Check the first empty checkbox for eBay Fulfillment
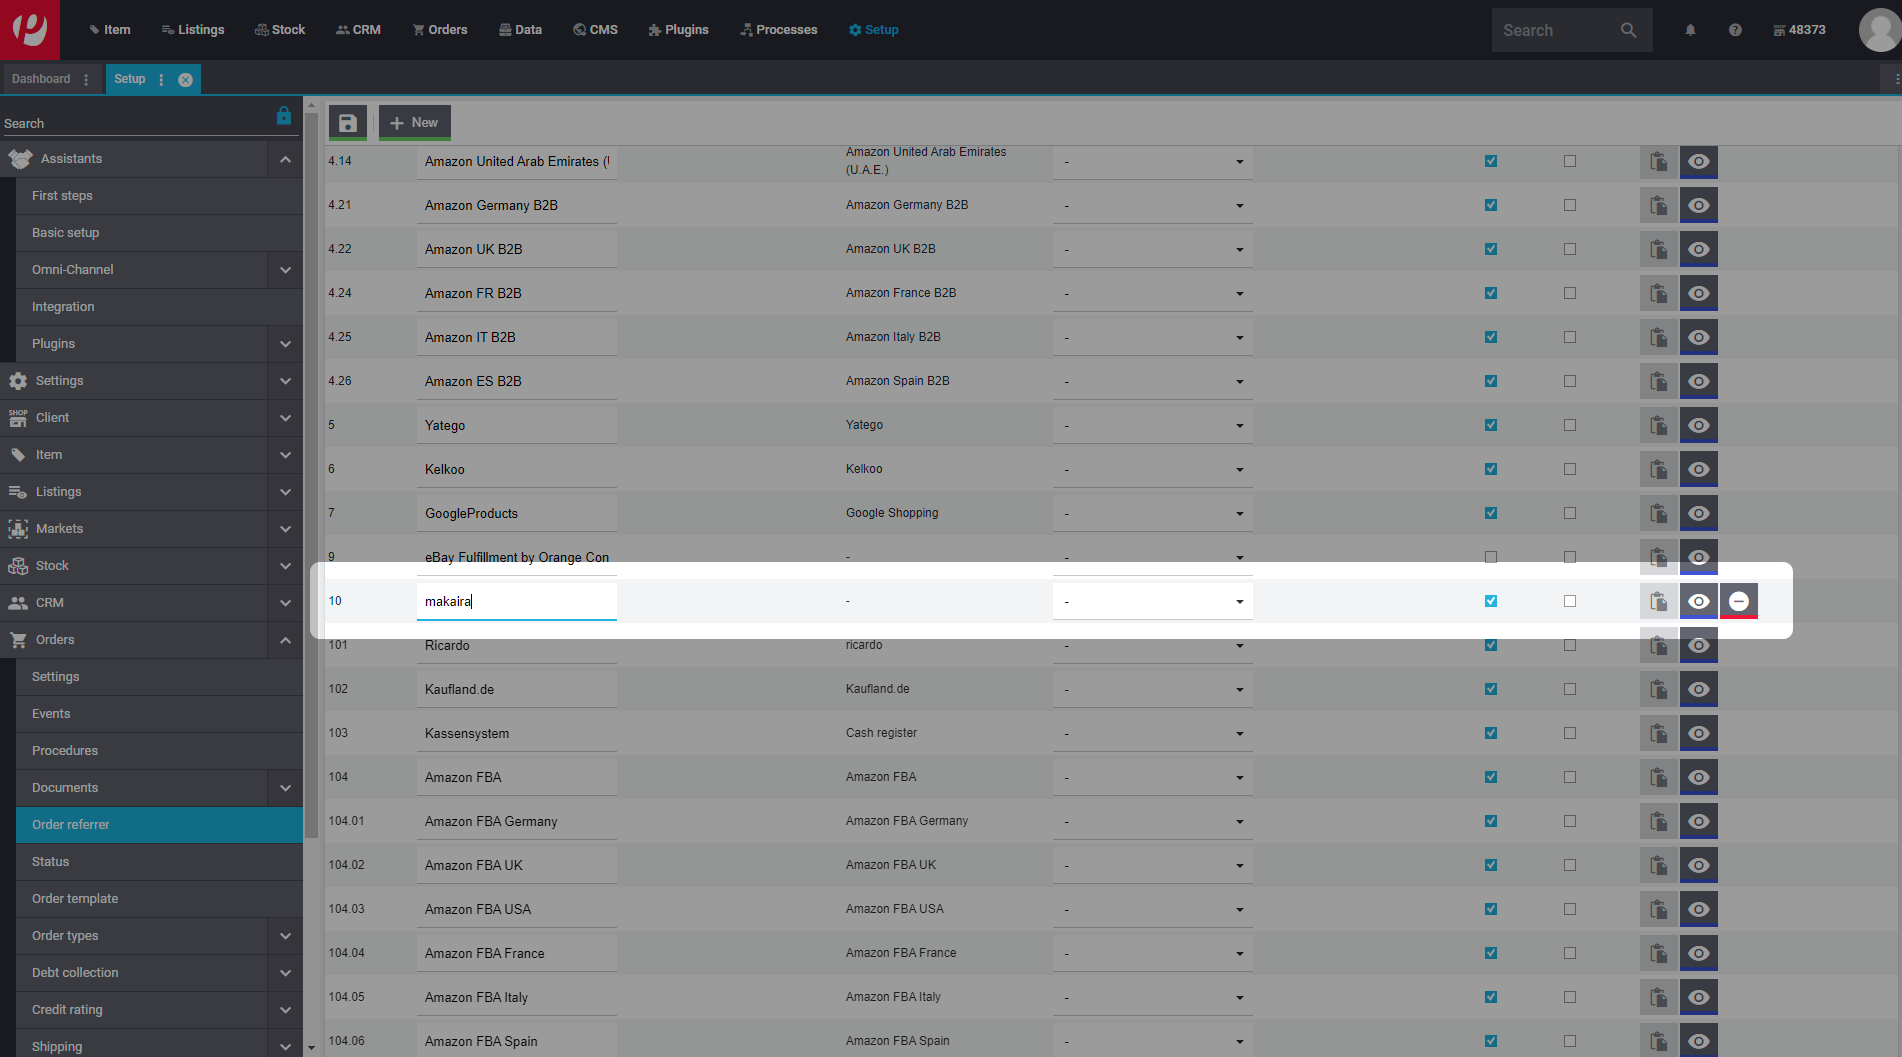1902x1057 pixels. (1491, 557)
